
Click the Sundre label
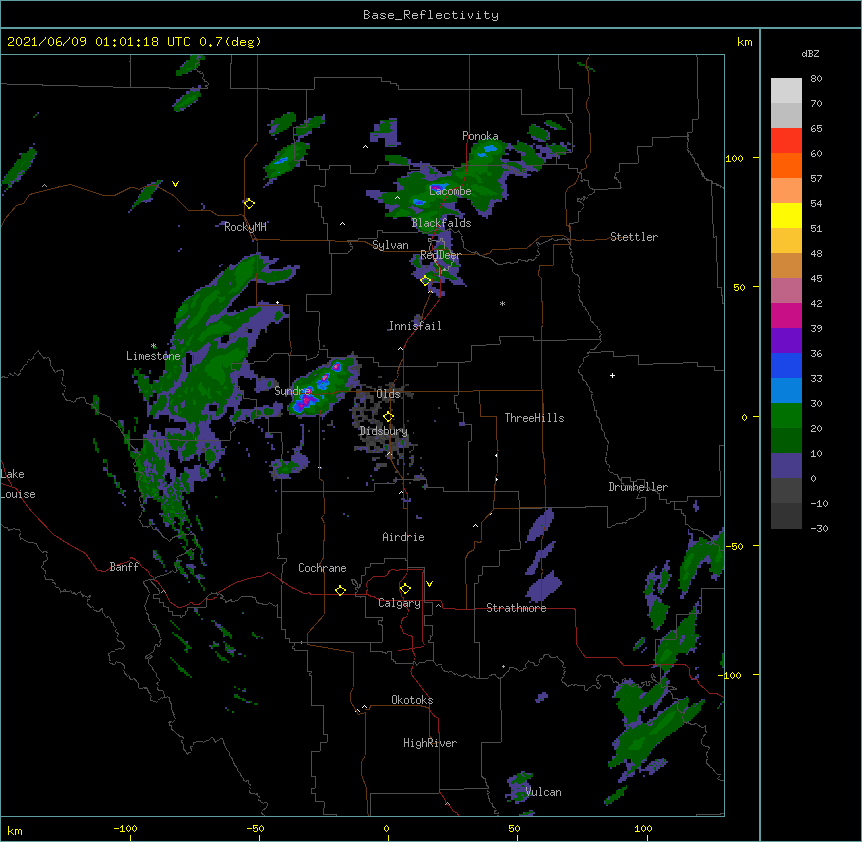(292, 391)
